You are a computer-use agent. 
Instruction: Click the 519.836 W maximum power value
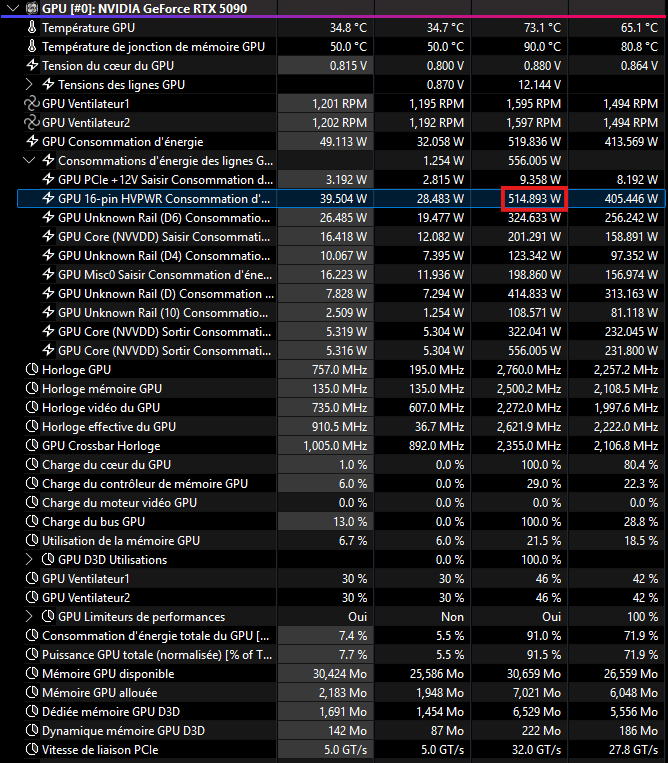[x=534, y=142]
